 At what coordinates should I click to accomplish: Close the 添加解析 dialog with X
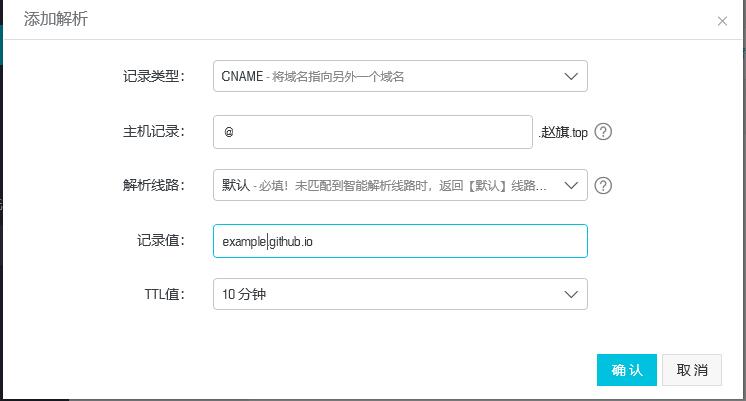click(722, 21)
